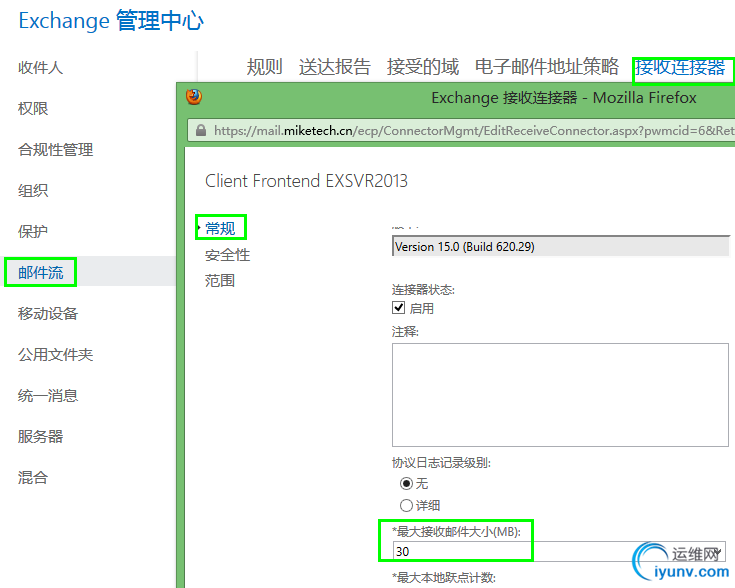The width and height of the screenshot is (735, 588).
Task: Click the Client Frontend EXSVR2013 heading
Action: [x=307, y=181]
